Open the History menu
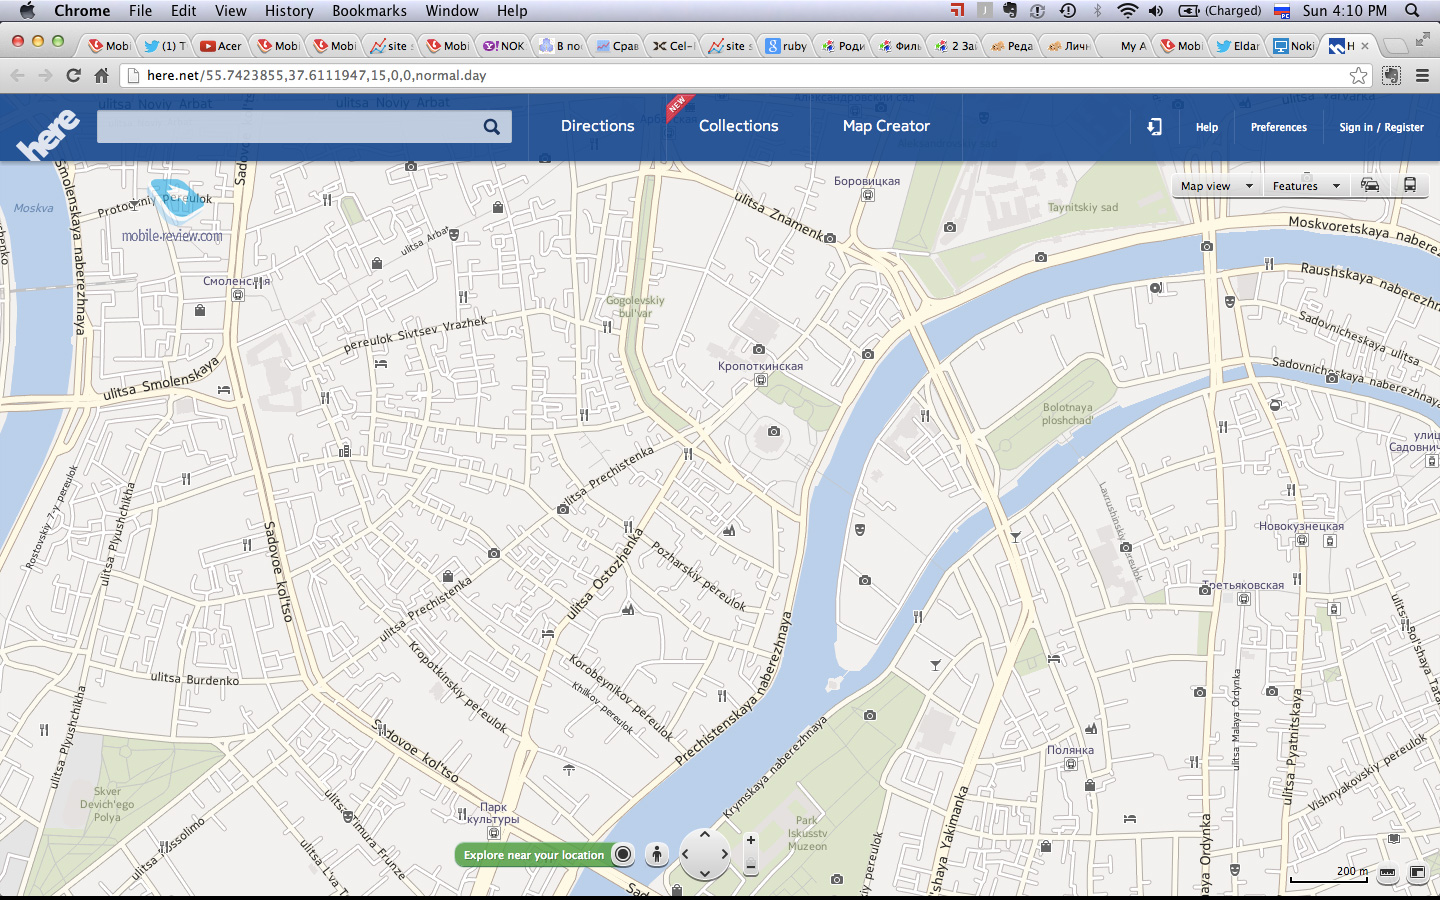 pyautogui.click(x=289, y=11)
